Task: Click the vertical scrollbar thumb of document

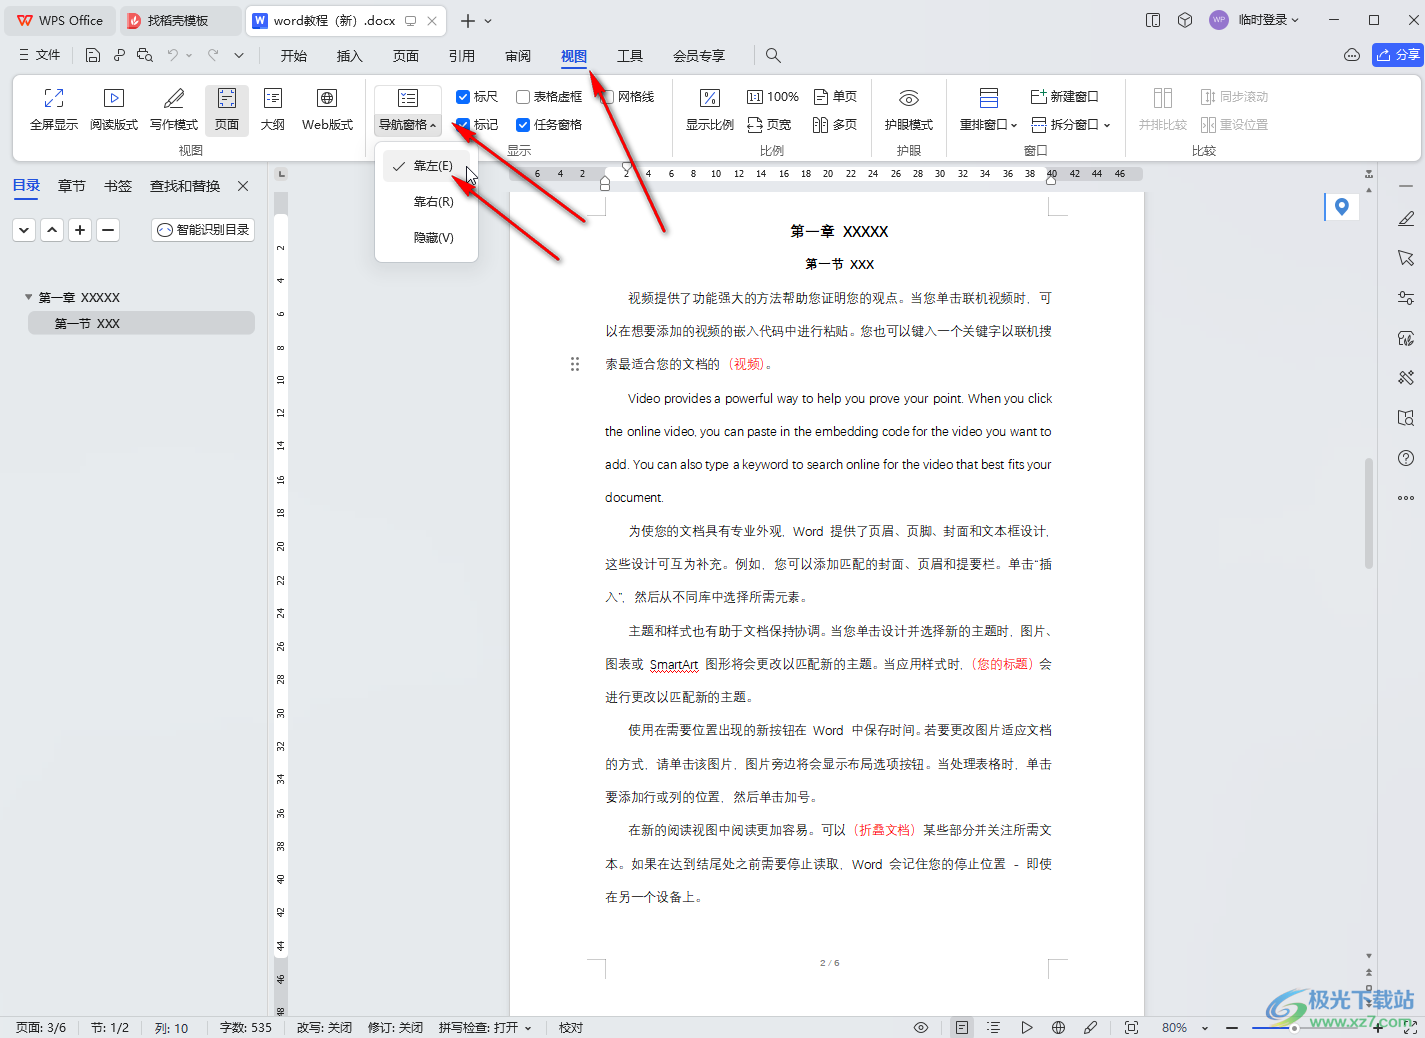Action: (x=1368, y=513)
